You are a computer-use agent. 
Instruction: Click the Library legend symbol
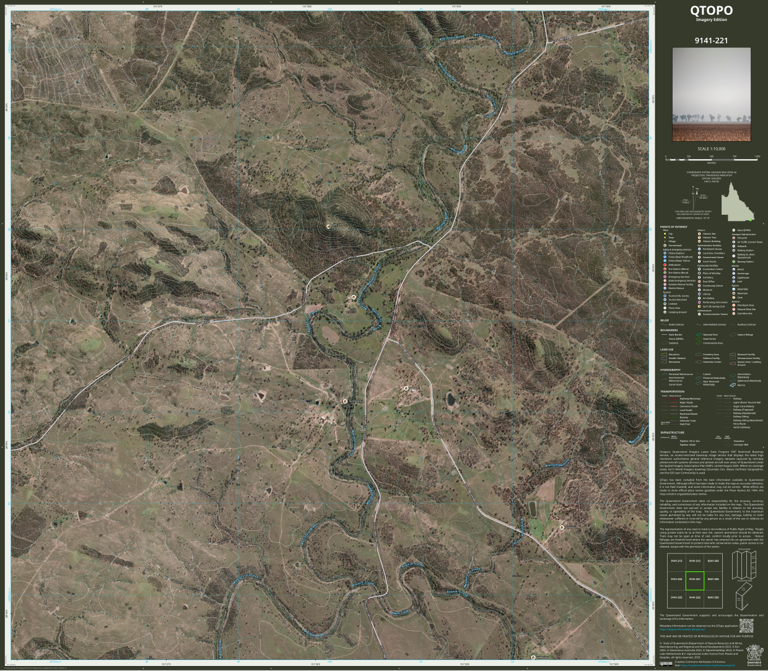click(x=699, y=294)
